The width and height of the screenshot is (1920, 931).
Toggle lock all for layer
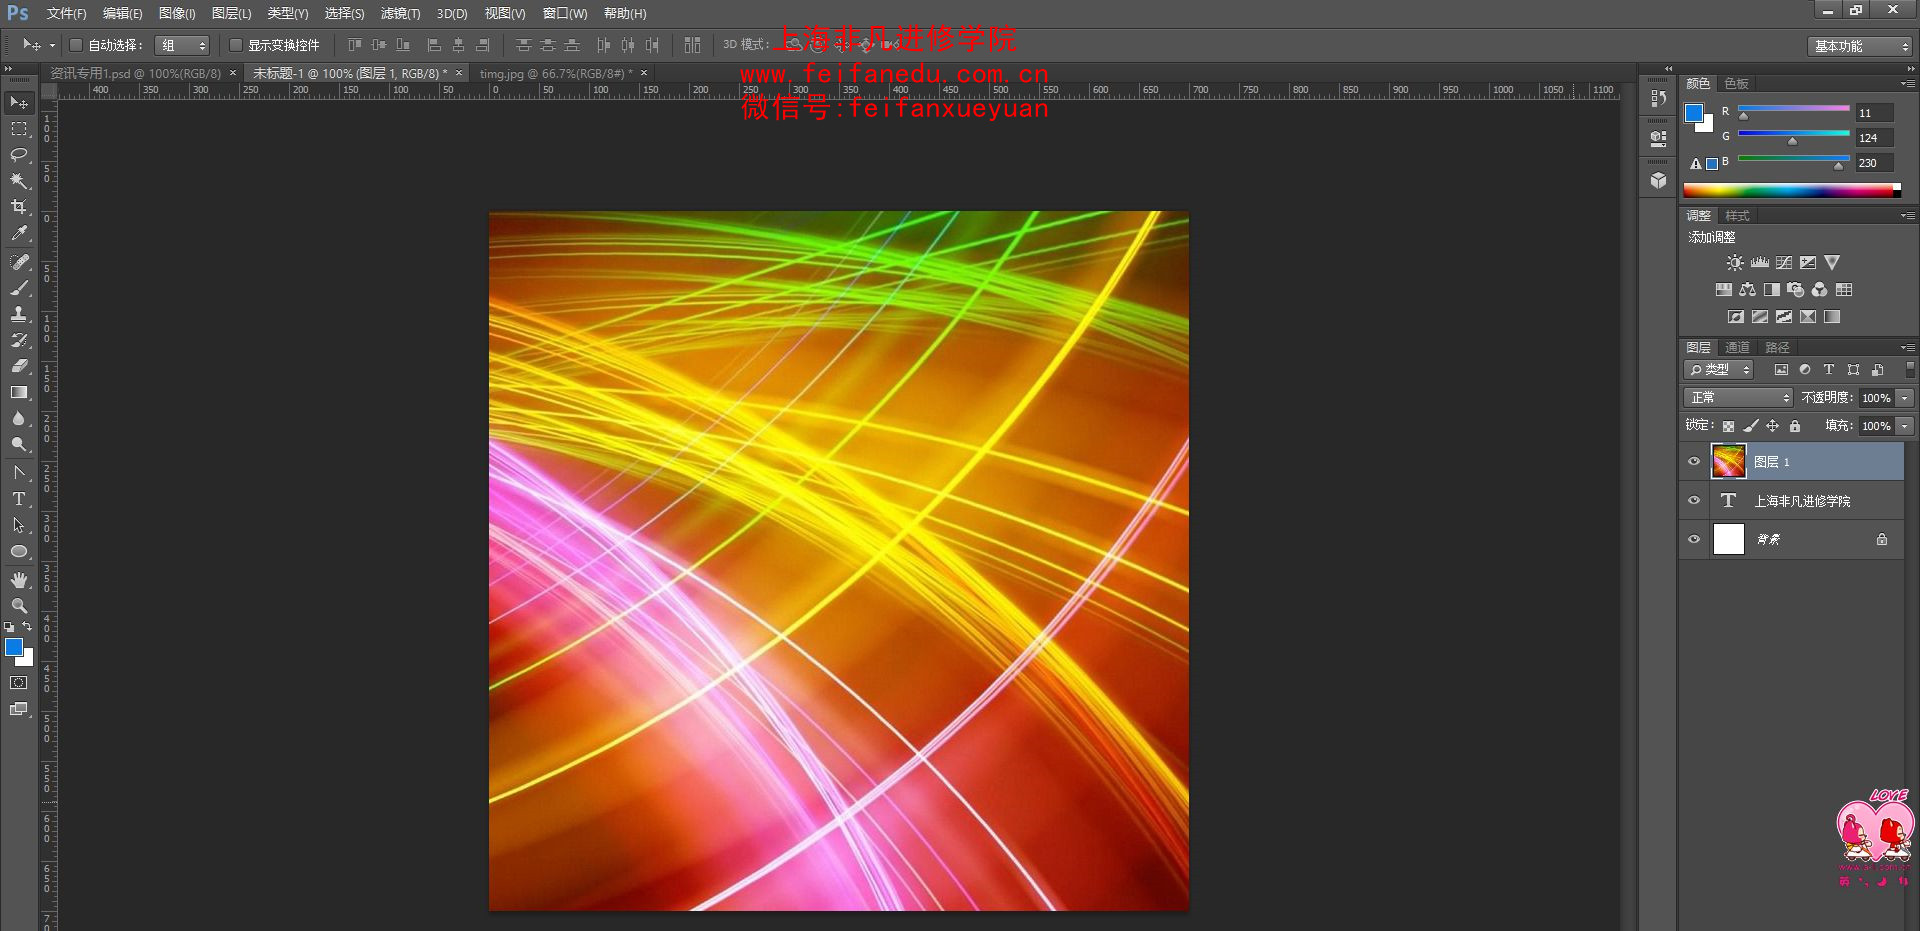click(1795, 426)
